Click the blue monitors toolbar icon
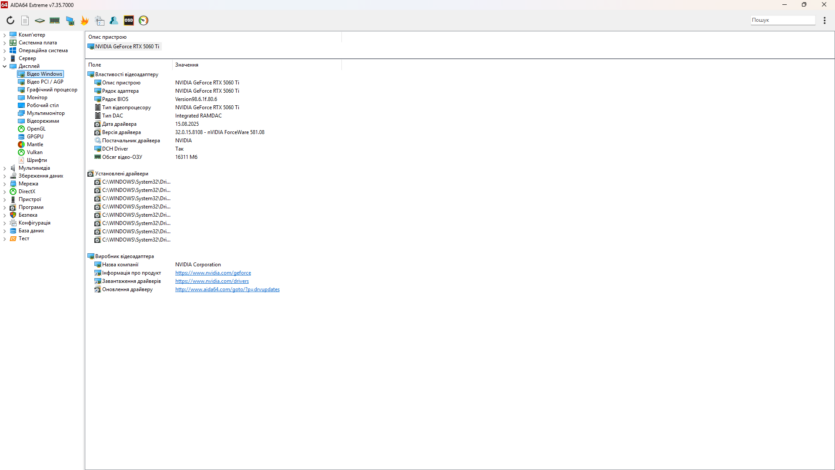The image size is (835, 470). pos(70,20)
